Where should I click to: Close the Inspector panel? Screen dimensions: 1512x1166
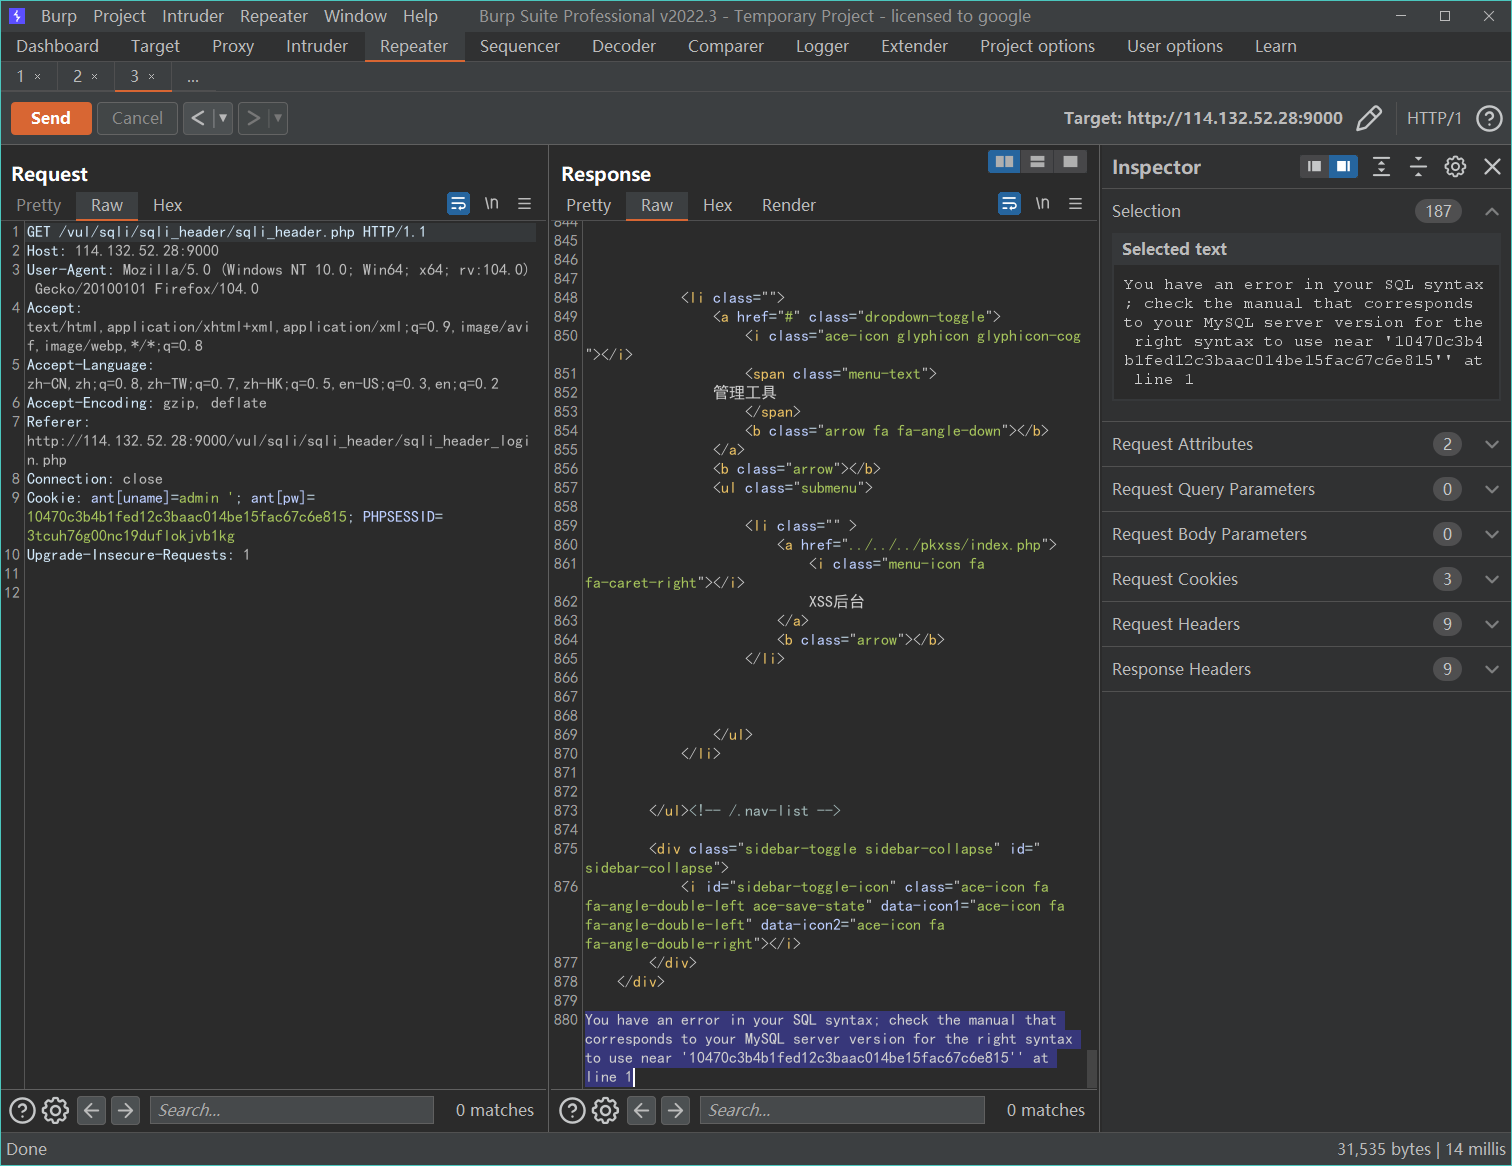click(1492, 167)
